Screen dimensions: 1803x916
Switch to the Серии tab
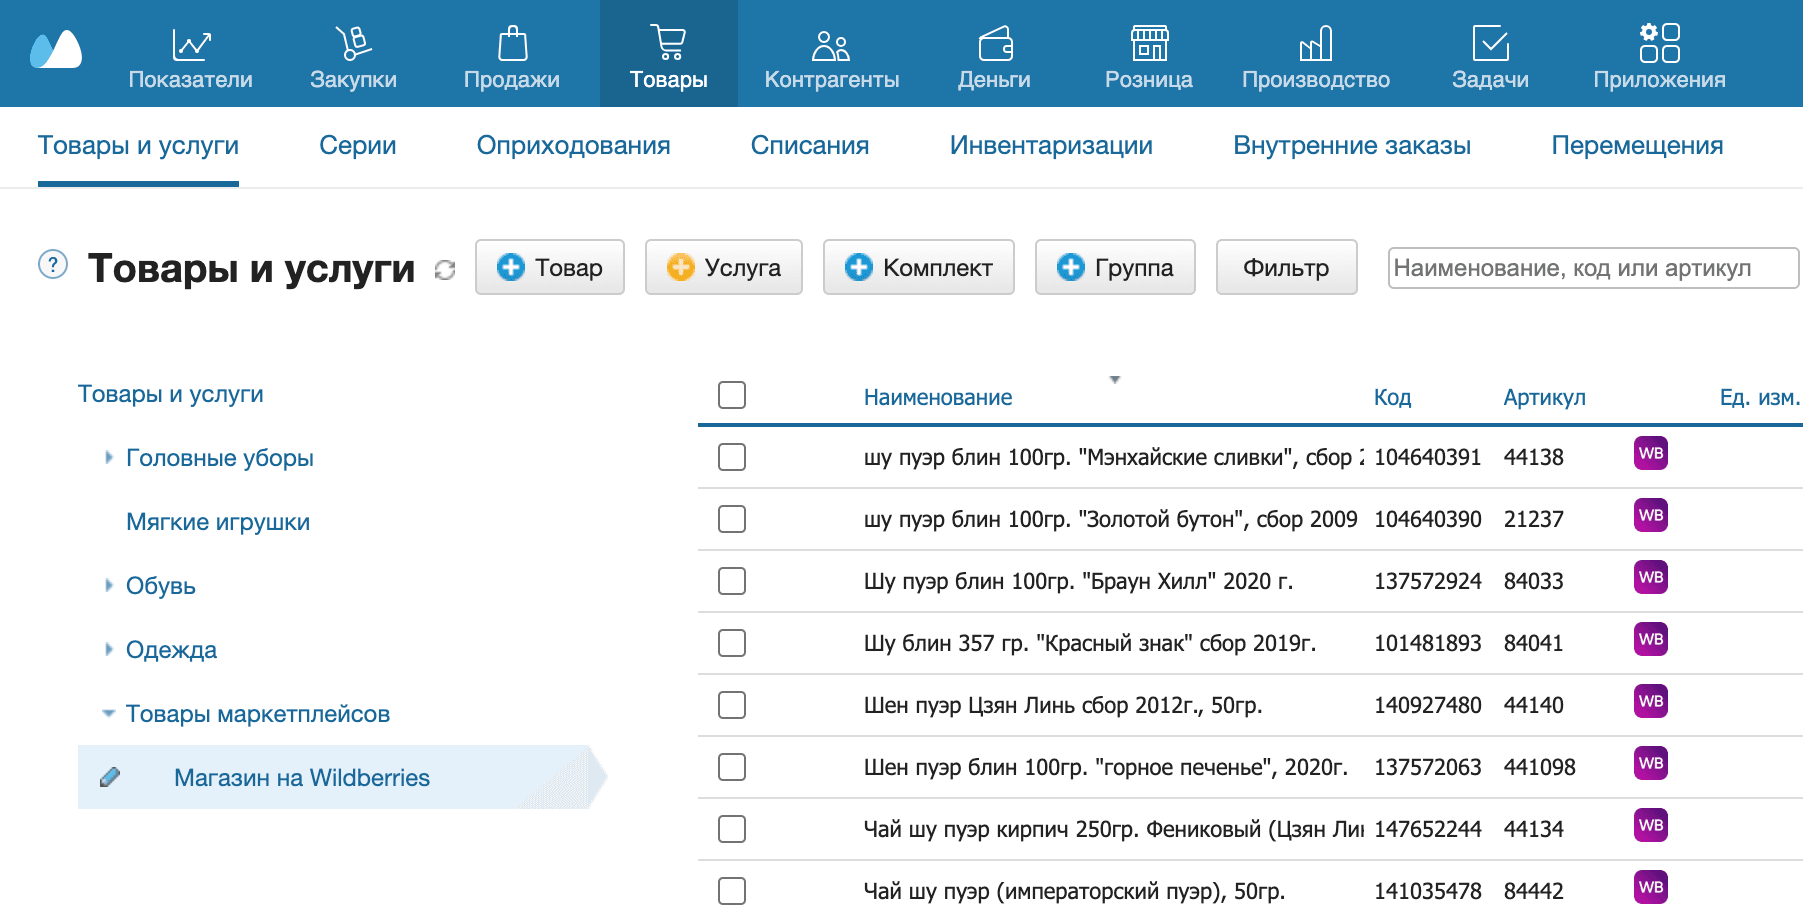coord(356,146)
